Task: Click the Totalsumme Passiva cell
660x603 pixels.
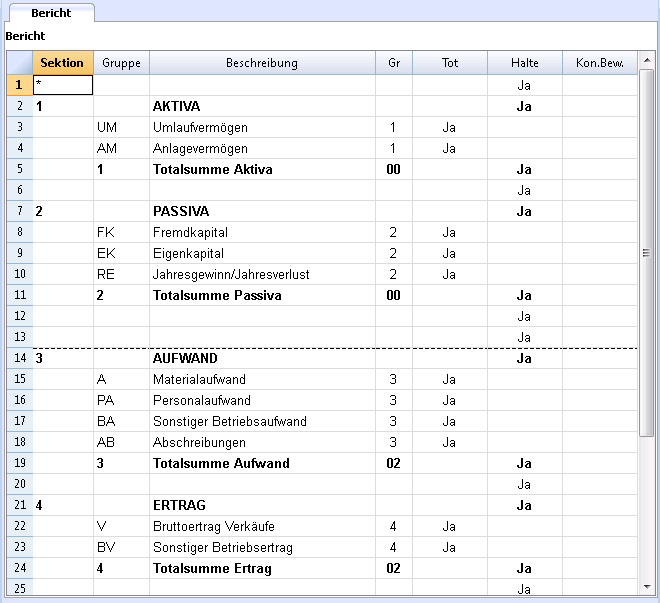Action: pyautogui.click(x=262, y=295)
